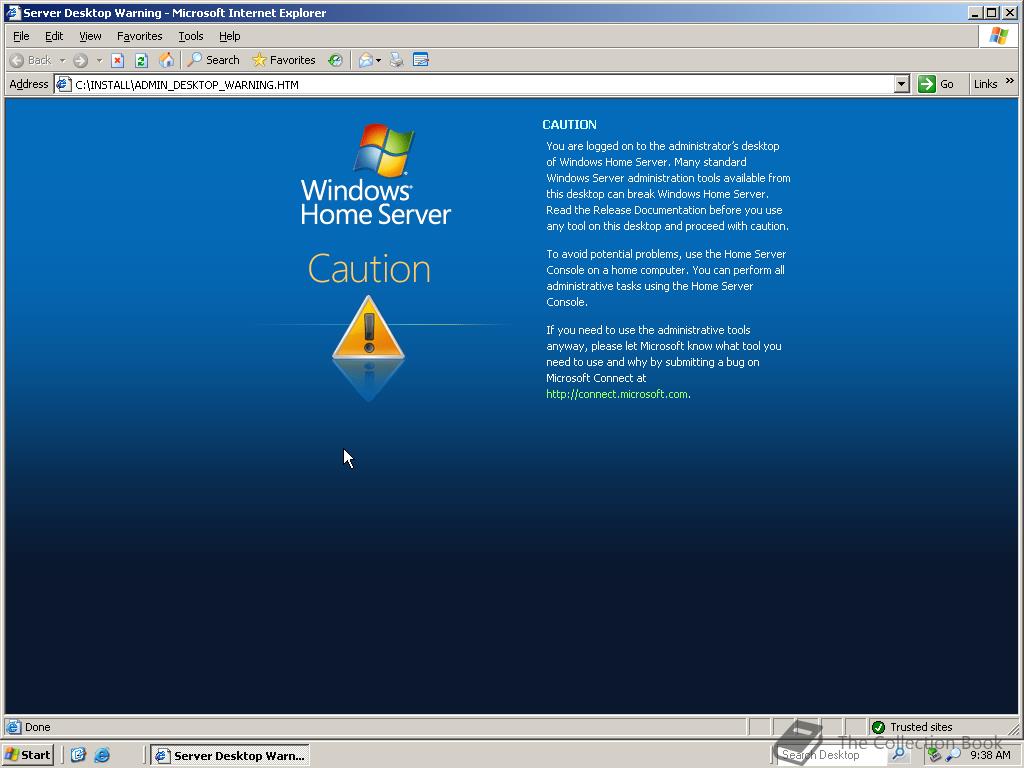Viewport: 1024px width, 768px height.
Task: Click the 9:38 AM clock
Action: pos(990,755)
